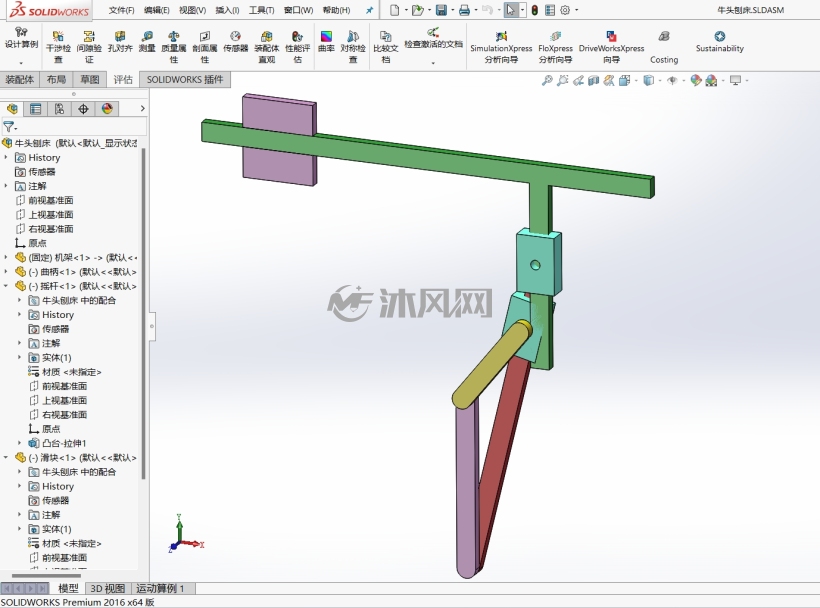
Task: Expand the 凸台-拉伸1 feature node
Action: tap(19, 443)
